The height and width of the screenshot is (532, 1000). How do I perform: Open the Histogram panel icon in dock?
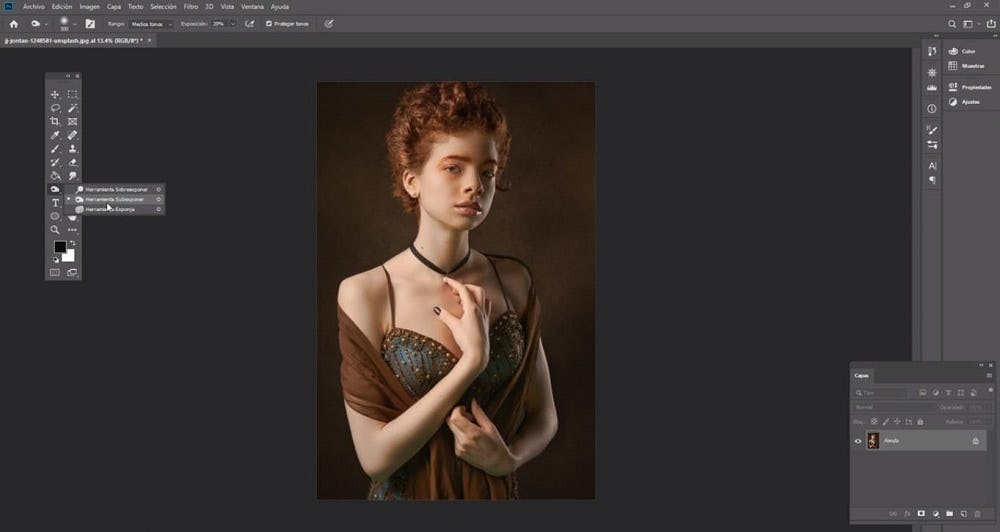click(x=932, y=87)
